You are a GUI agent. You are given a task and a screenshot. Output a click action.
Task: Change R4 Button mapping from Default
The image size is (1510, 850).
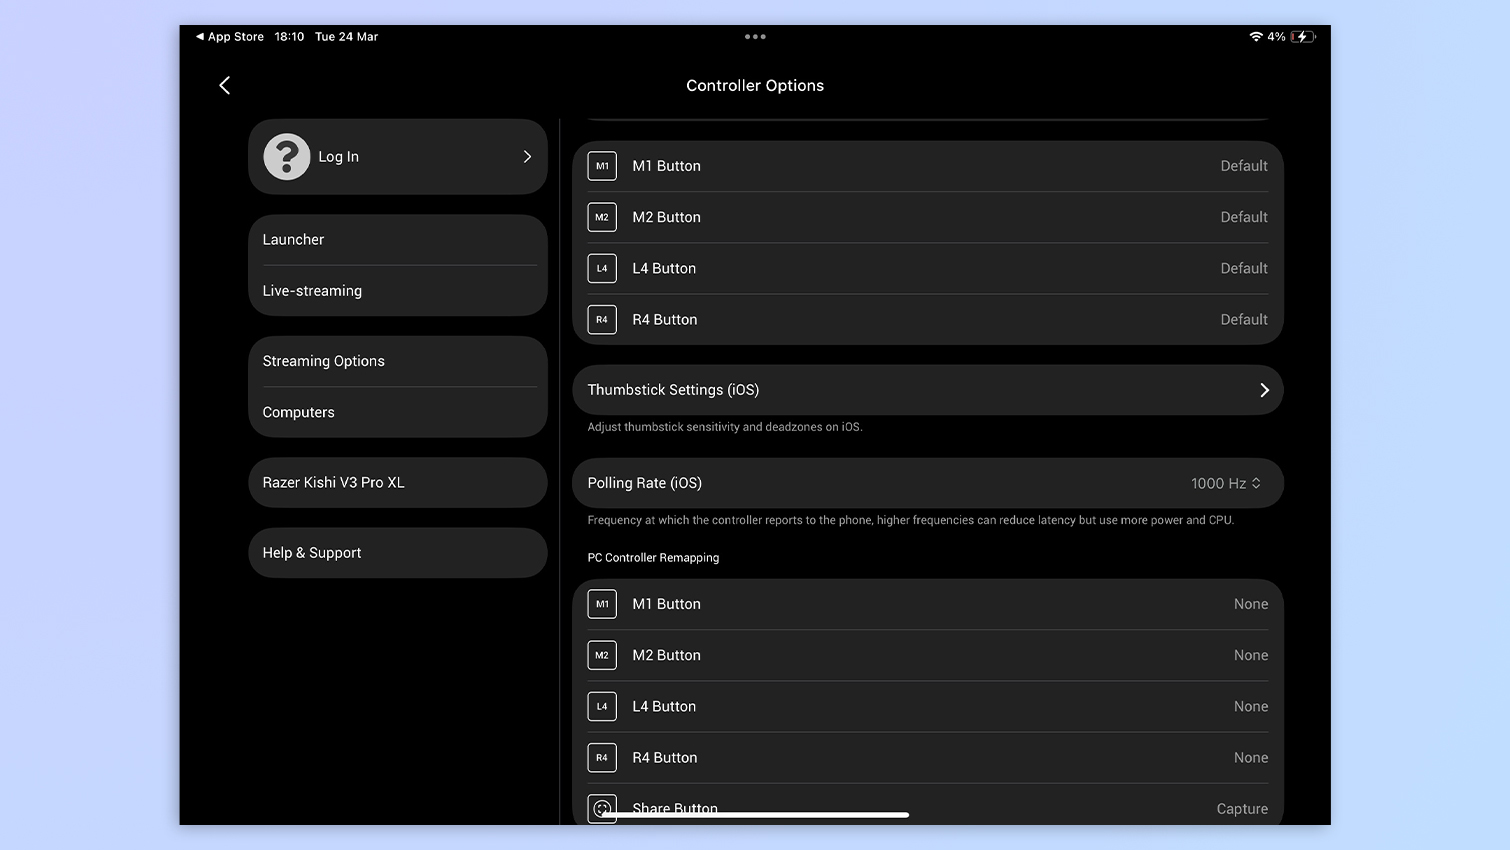[x=1243, y=319]
